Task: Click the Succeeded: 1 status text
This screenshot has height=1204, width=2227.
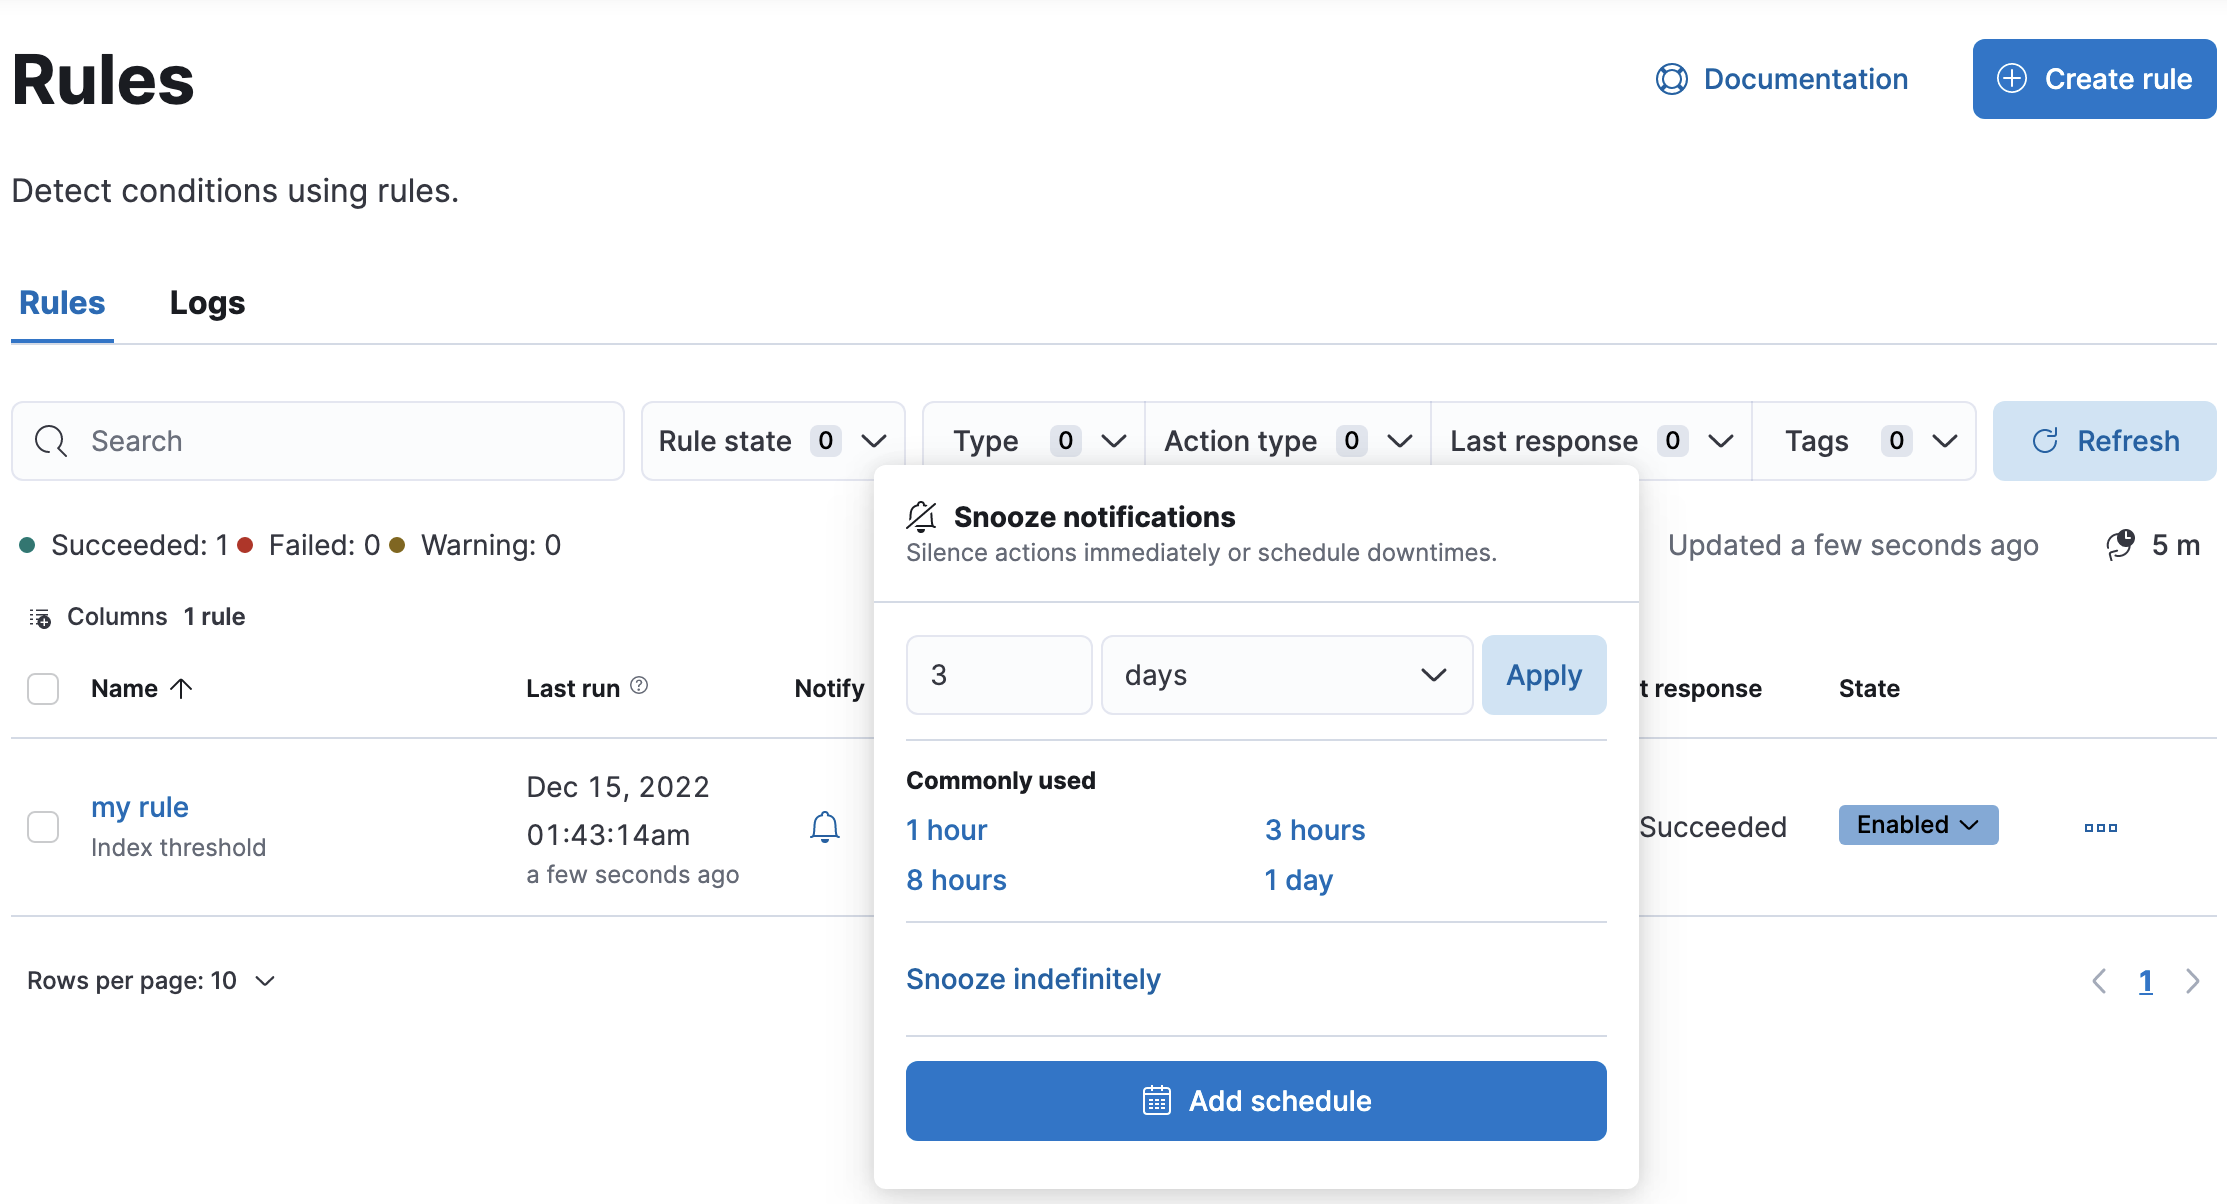Action: (139, 545)
